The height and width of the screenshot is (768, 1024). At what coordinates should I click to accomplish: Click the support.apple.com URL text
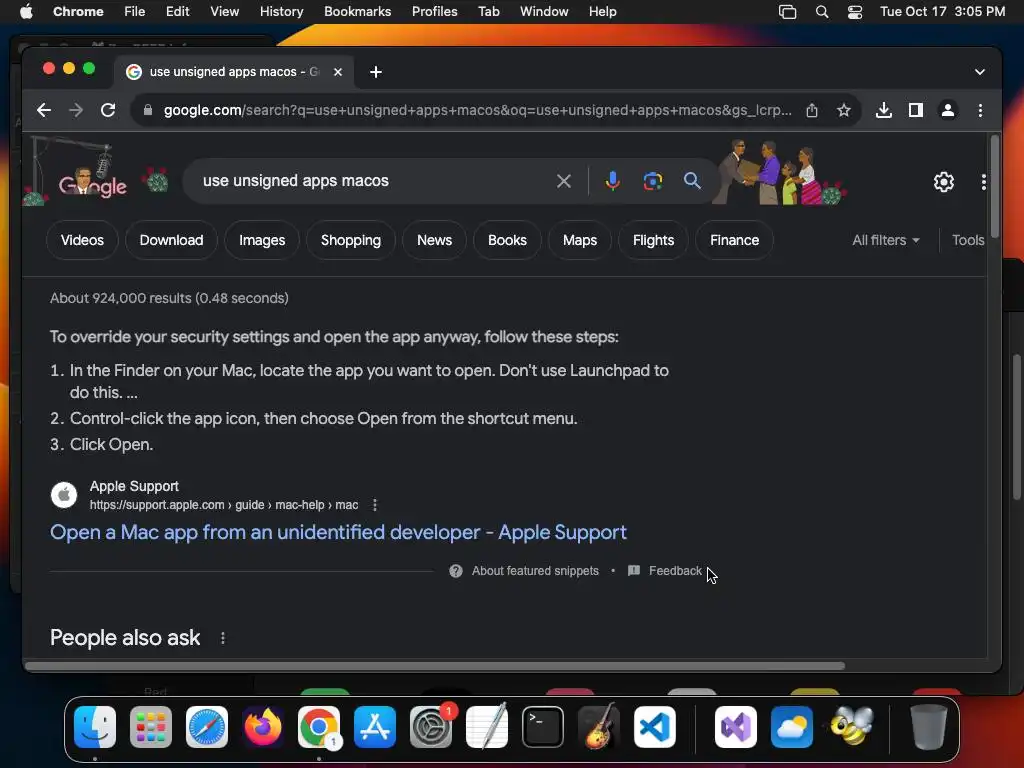click(224, 505)
